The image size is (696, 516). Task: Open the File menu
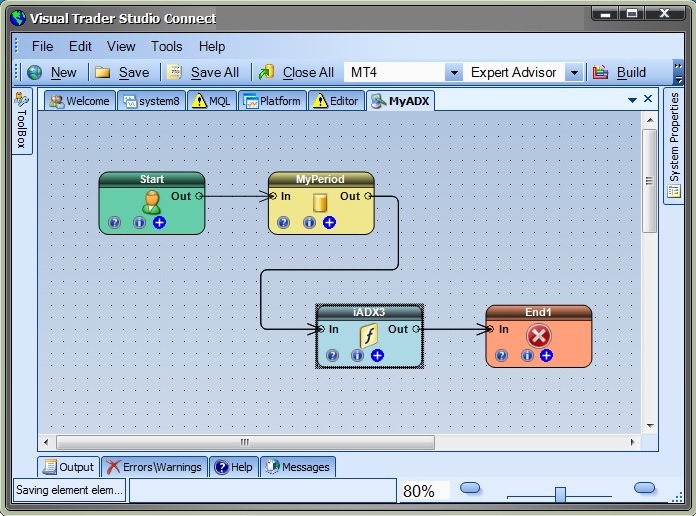(43, 46)
